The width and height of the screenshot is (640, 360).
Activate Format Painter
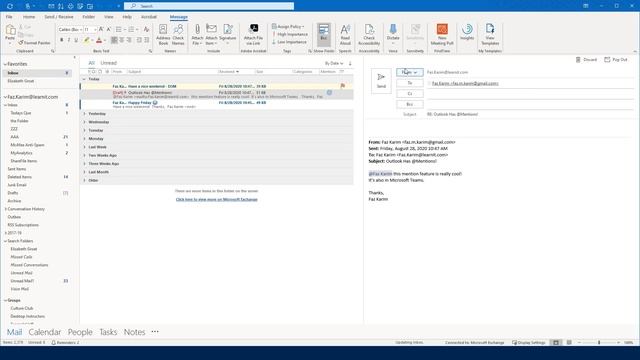pyautogui.click(x=34, y=42)
